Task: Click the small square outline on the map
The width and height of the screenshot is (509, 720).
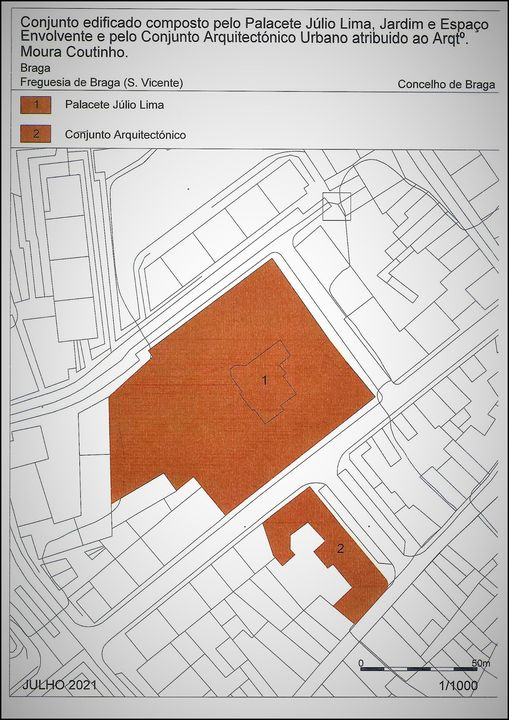Action: pos(337,206)
